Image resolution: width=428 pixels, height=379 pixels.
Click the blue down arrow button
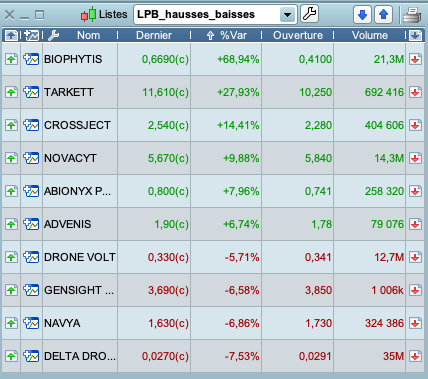click(362, 14)
